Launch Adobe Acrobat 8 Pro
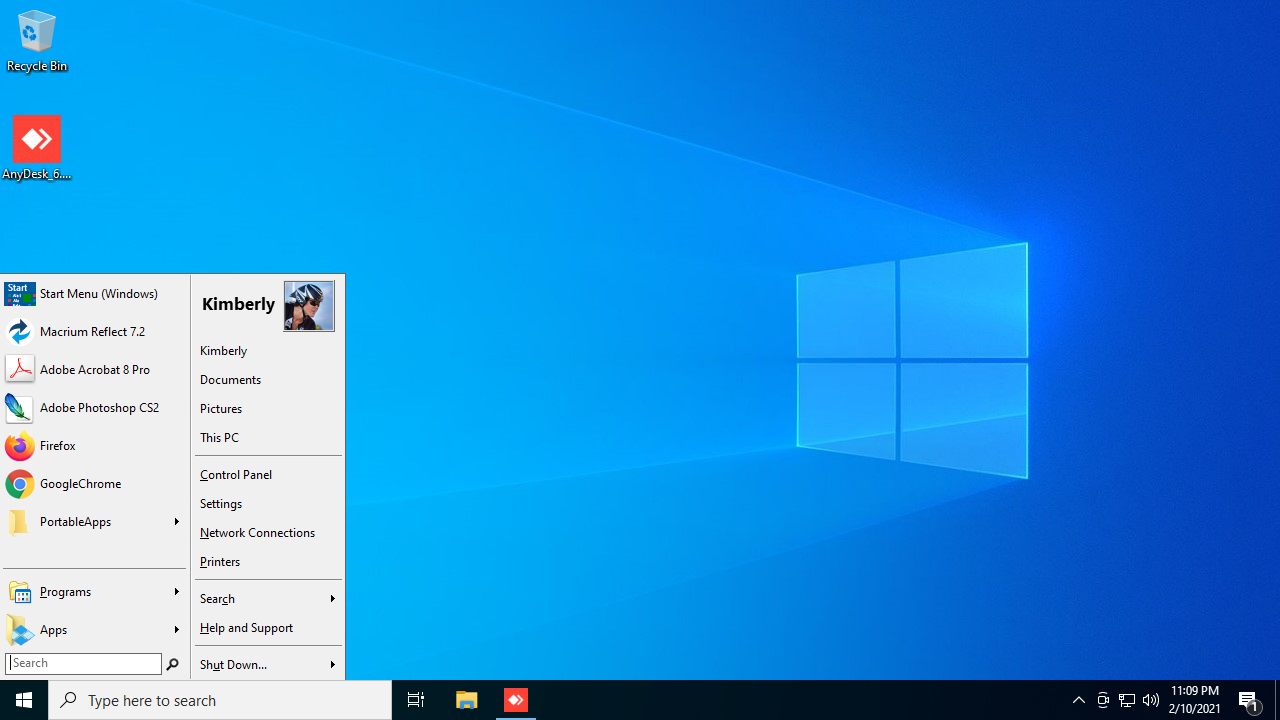 94,370
